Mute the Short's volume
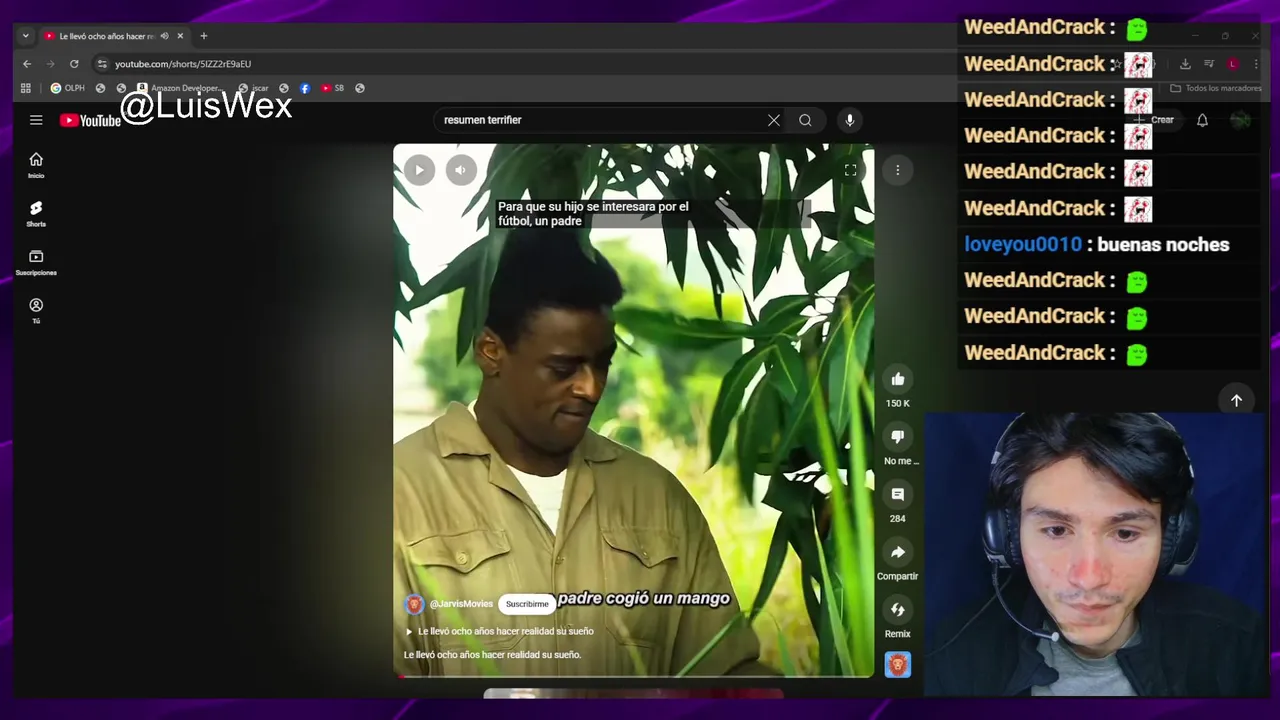 click(x=460, y=170)
